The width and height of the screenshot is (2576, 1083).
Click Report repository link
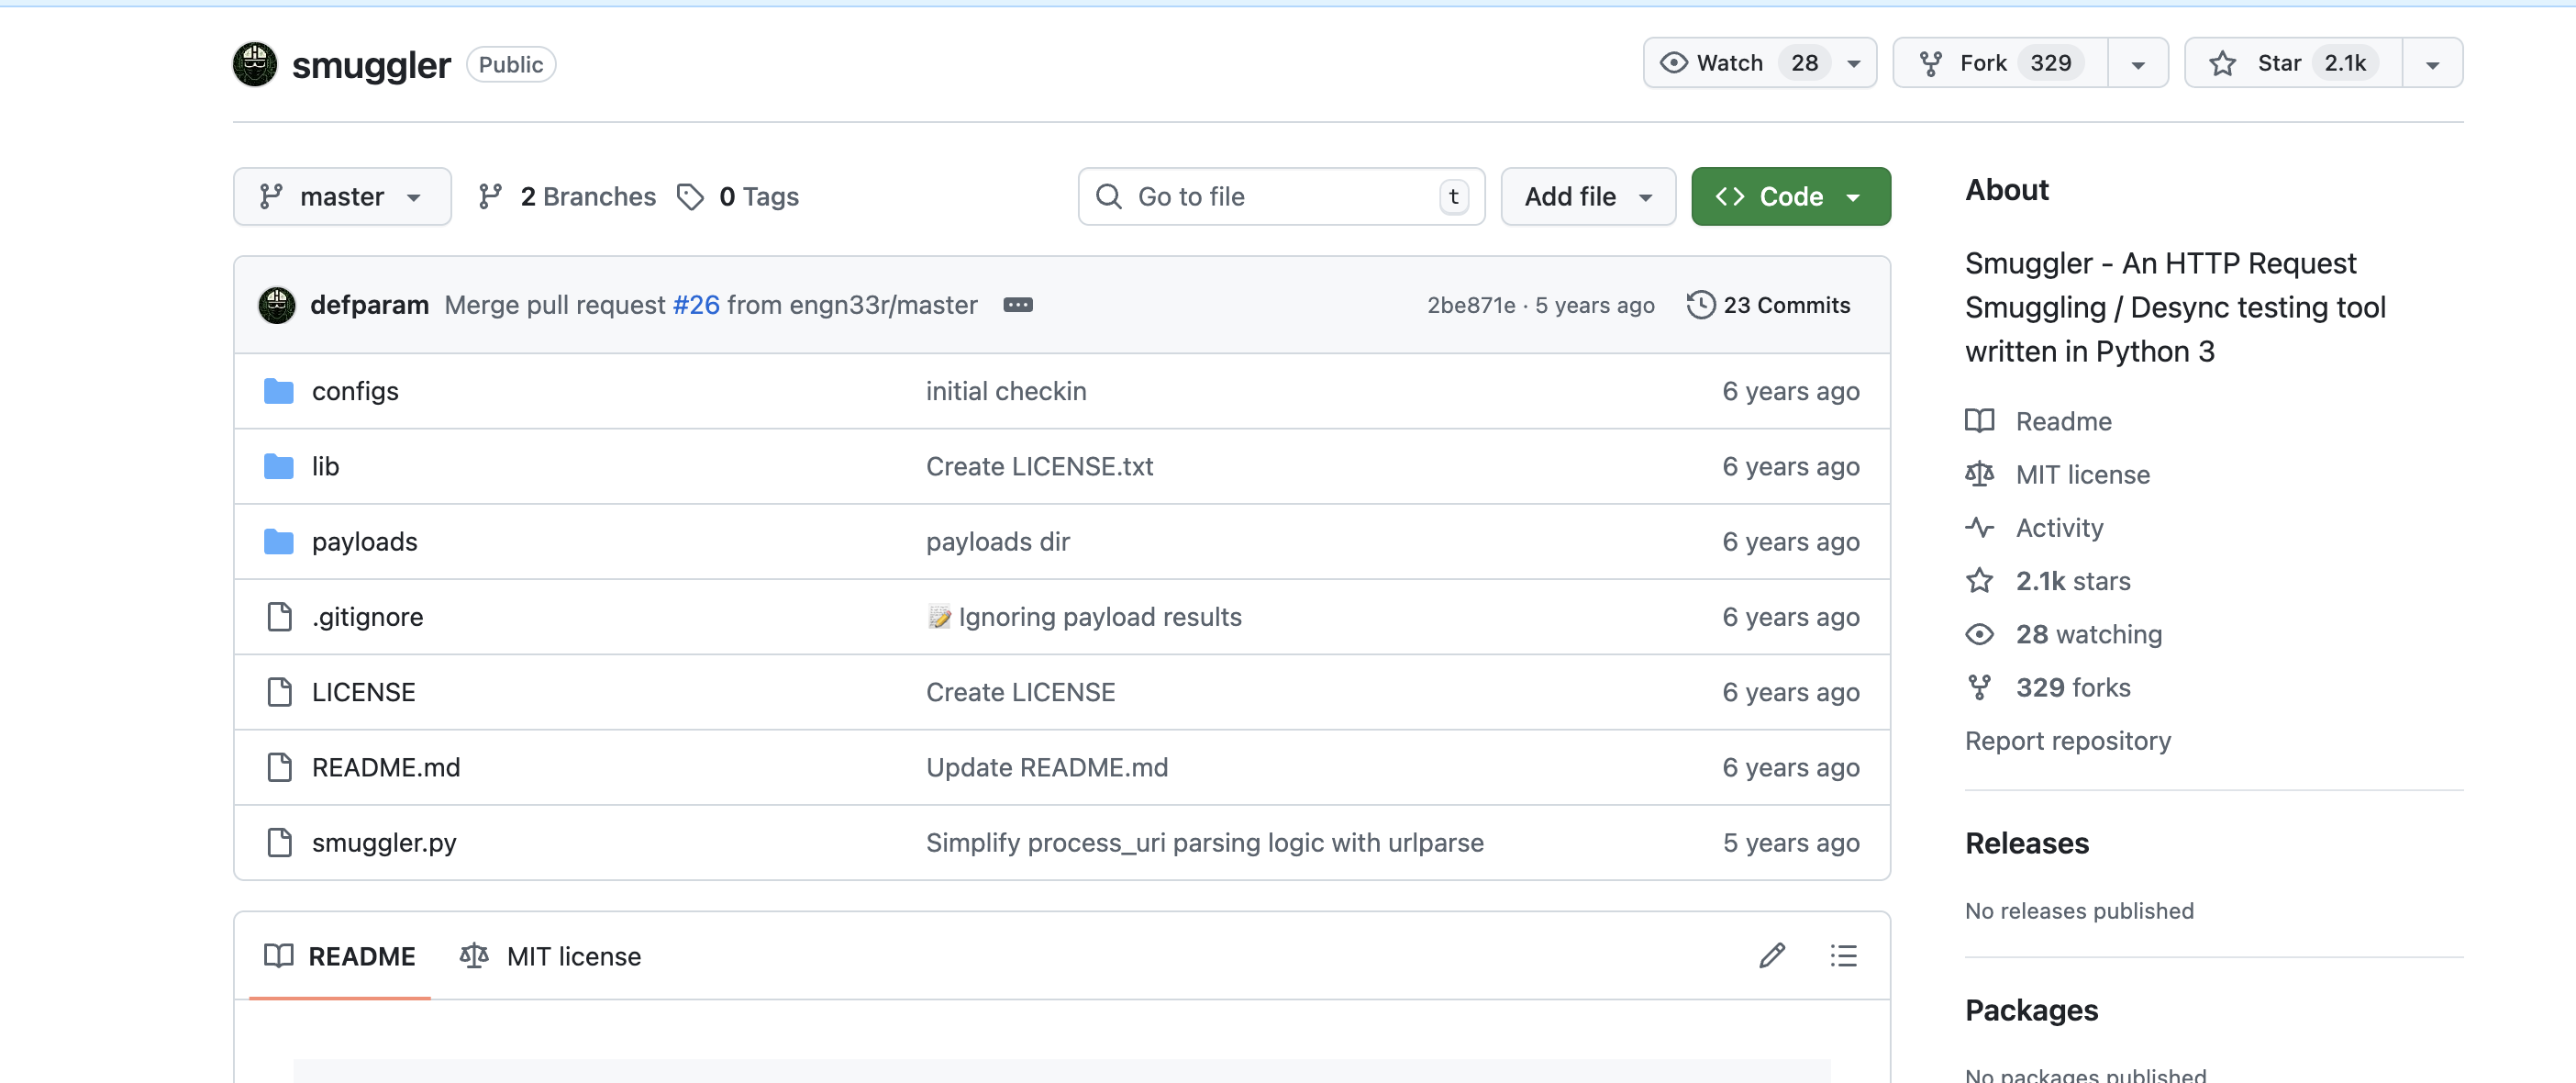pos(2067,741)
